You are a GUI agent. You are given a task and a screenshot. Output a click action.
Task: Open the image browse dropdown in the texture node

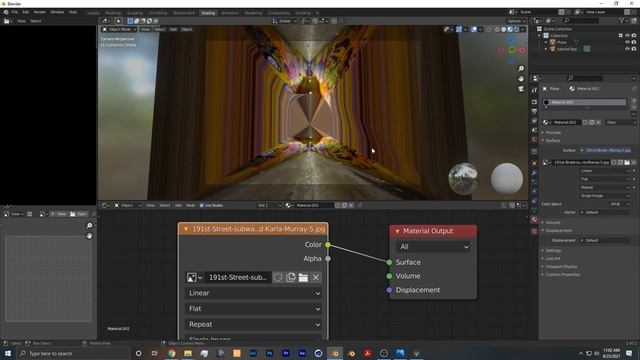[194, 278]
